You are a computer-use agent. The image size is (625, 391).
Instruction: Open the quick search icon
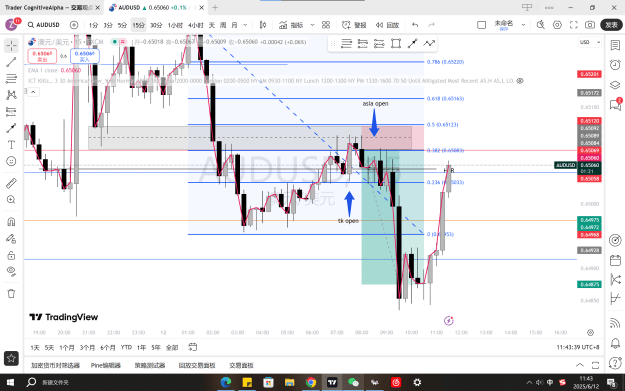tap(540, 25)
